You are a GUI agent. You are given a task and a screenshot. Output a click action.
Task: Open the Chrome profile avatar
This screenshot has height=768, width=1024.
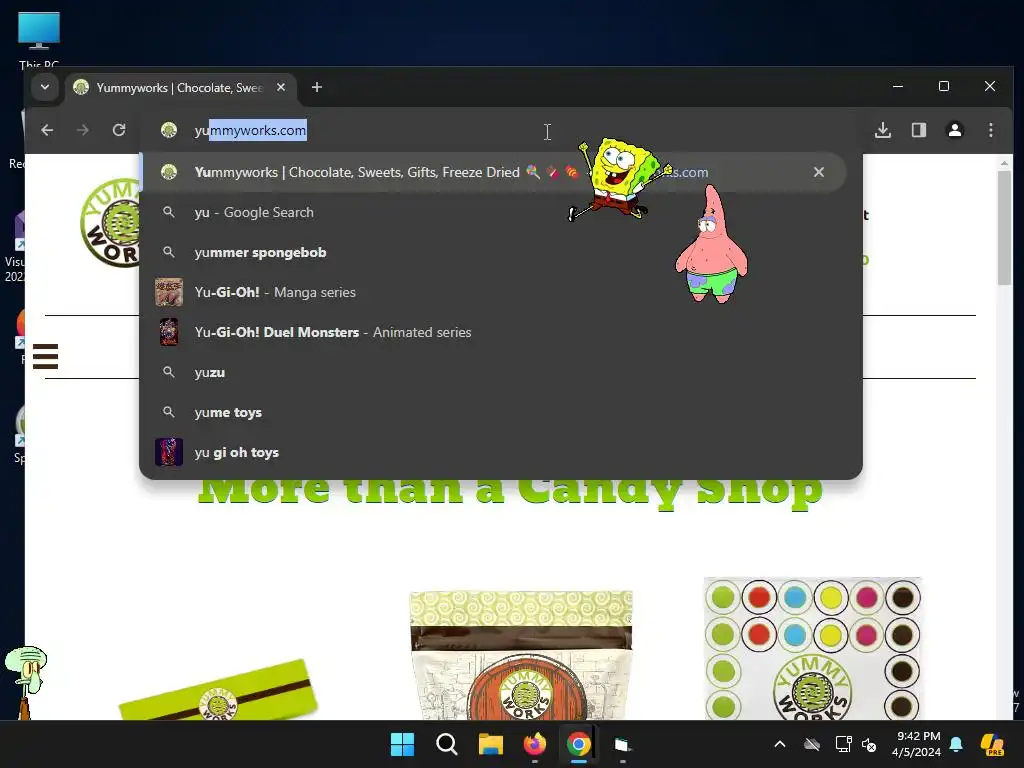[955, 130]
